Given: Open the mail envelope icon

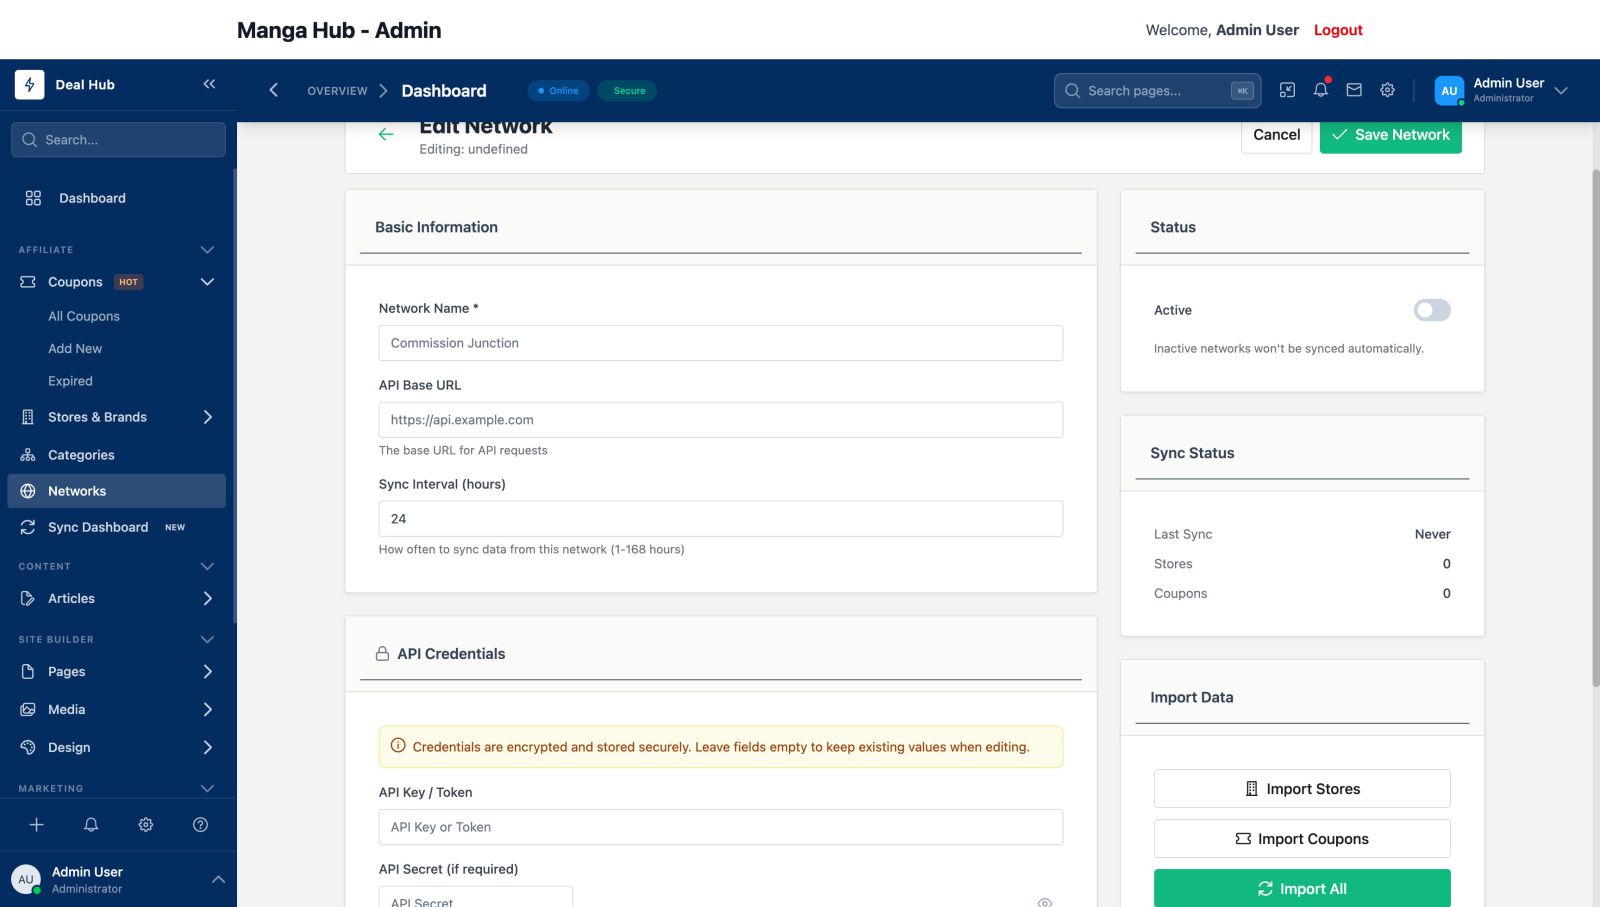Looking at the screenshot, I should pos(1354,90).
